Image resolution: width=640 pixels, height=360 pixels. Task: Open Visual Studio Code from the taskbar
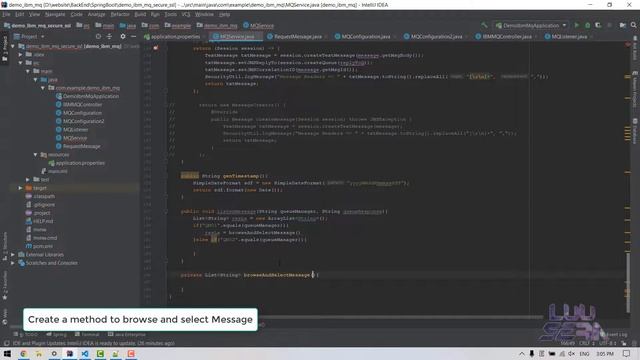pyautogui.click(x=85, y=353)
